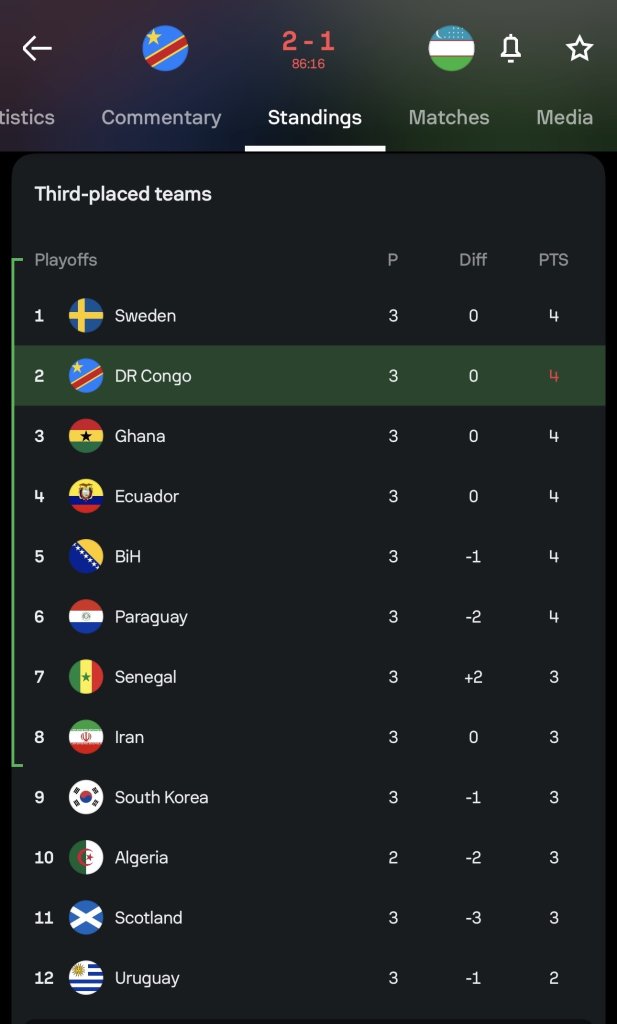Screen dimensions: 617x1024
Task: Select the Standings tab
Action: [315, 118]
